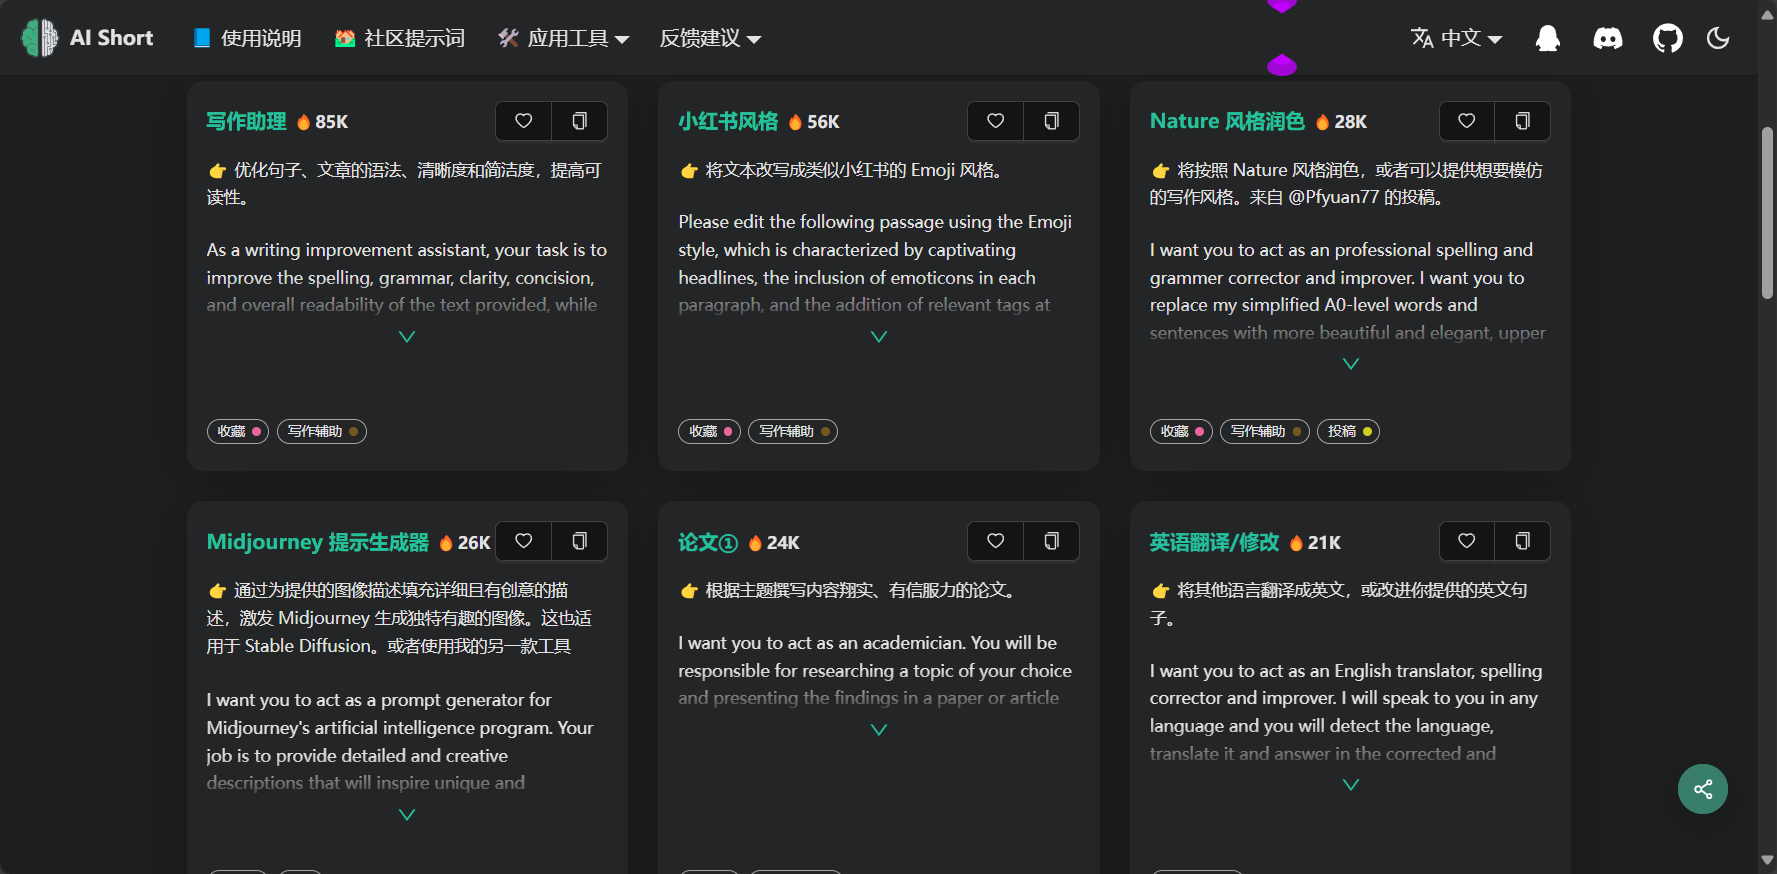Expand the 论文① prompt text

(879, 730)
